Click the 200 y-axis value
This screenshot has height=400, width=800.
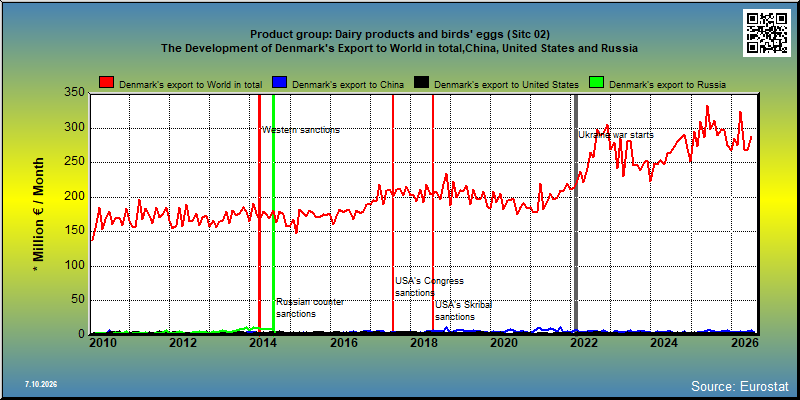pos(75,197)
